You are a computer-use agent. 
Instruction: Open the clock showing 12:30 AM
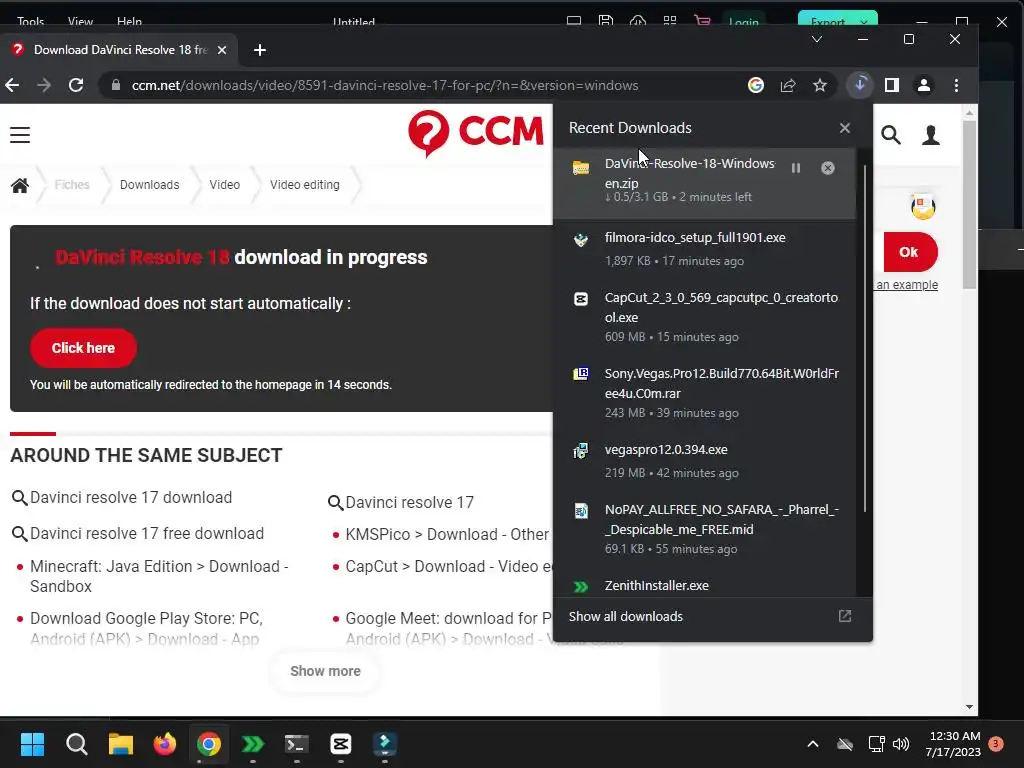click(953, 744)
